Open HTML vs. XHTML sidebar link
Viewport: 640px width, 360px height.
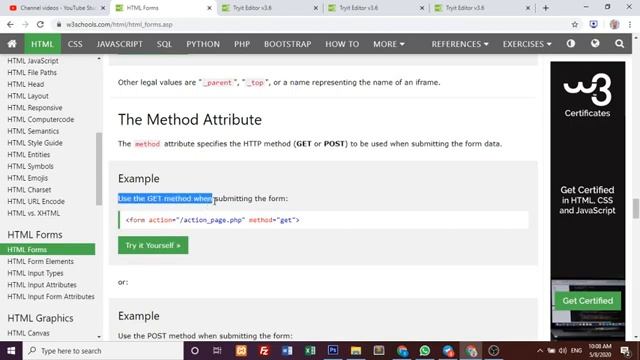[33, 213]
